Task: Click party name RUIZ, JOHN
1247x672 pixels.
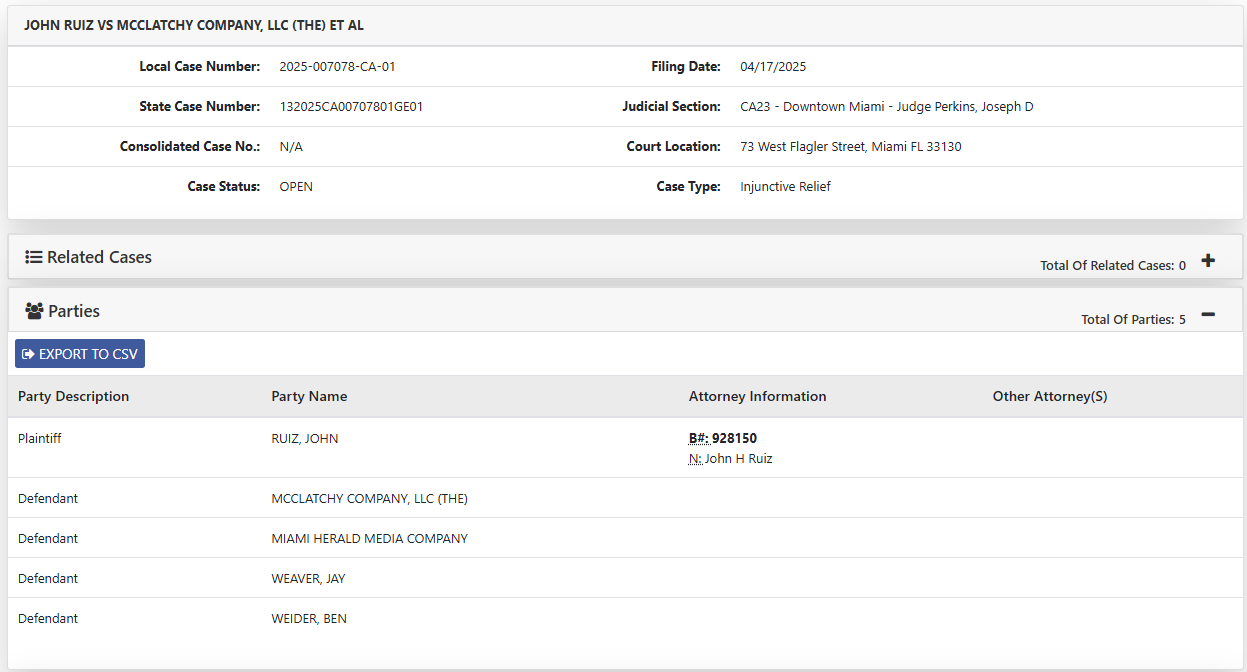Action: [x=305, y=438]
